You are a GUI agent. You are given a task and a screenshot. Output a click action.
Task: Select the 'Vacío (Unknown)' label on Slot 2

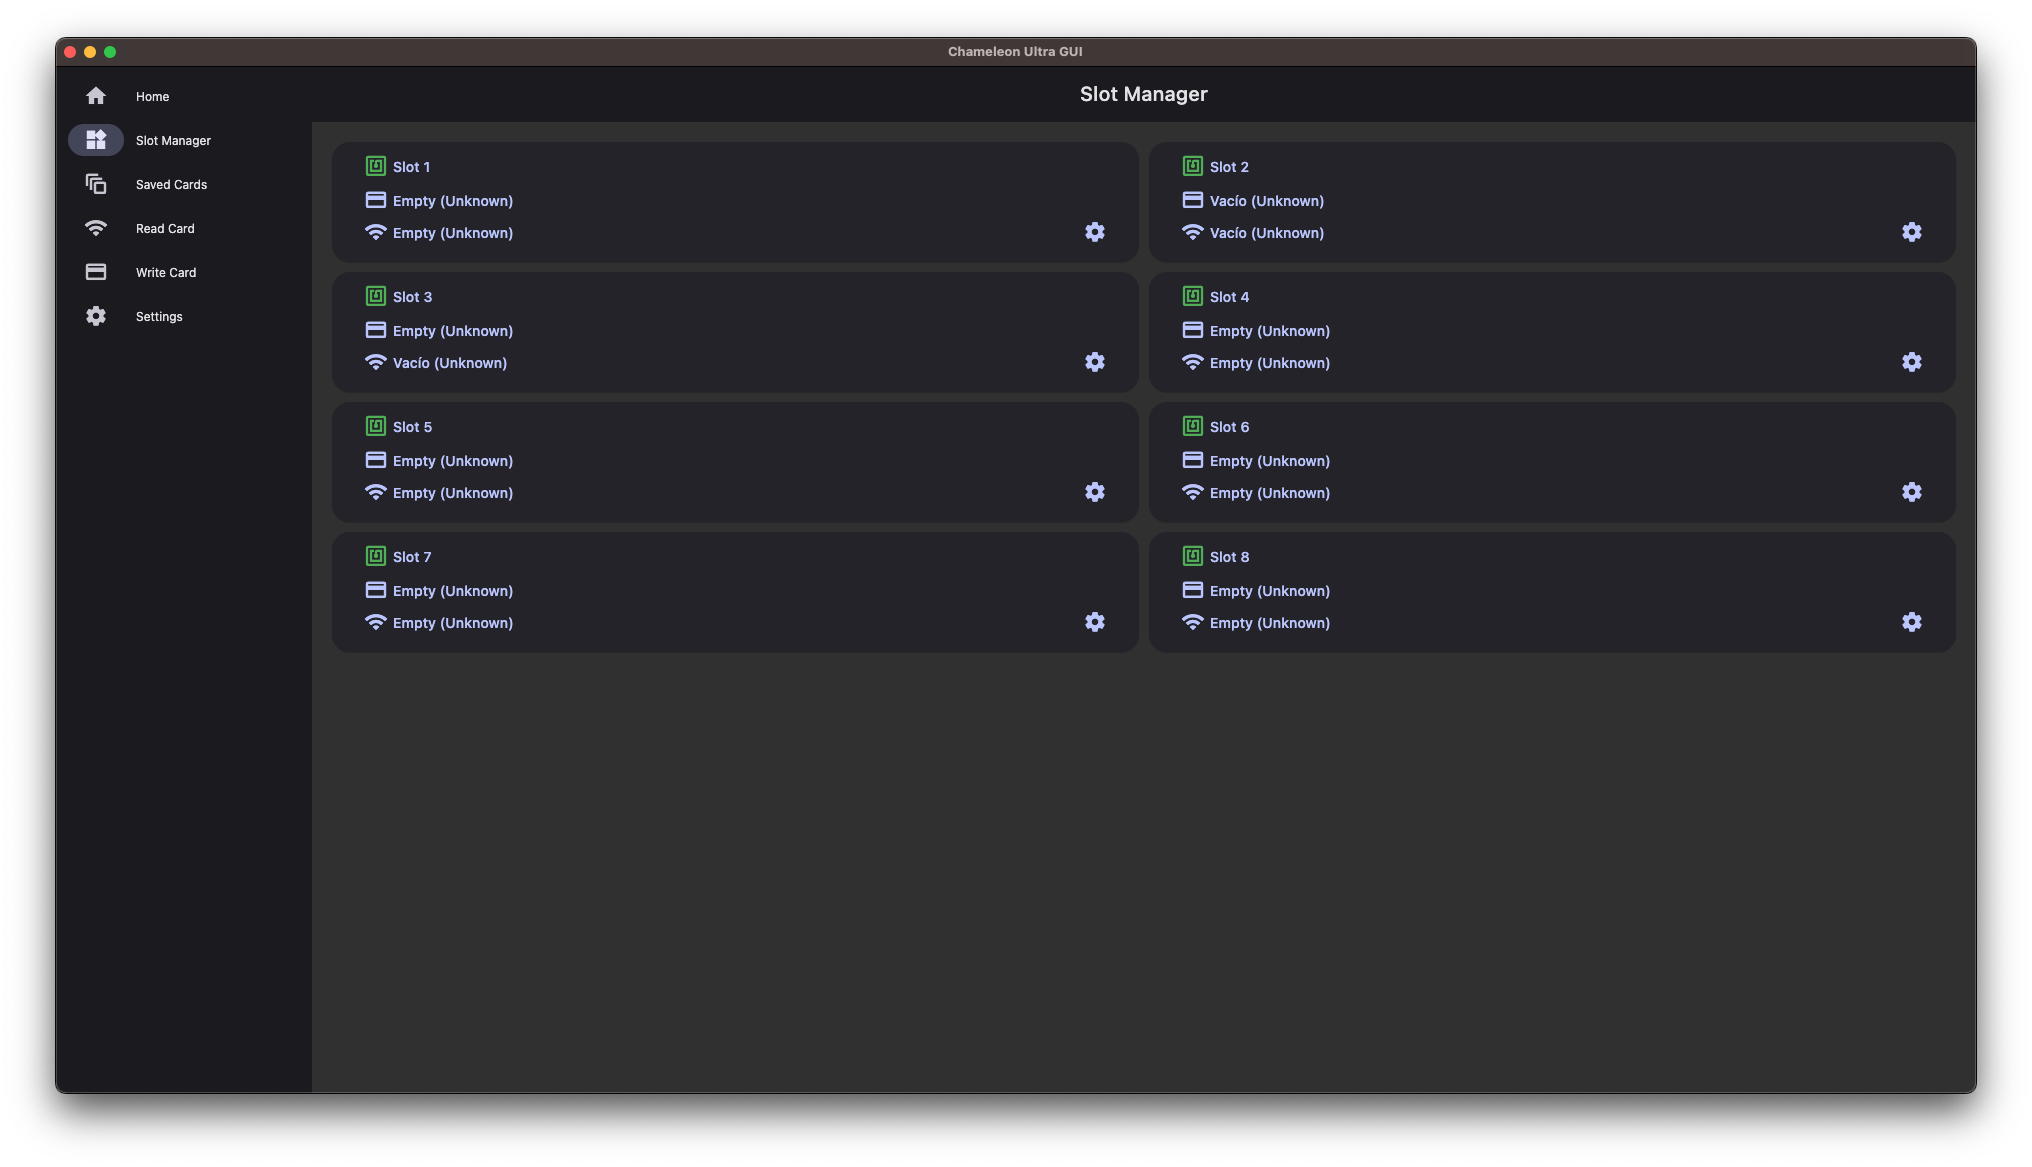click(1266, 200)
